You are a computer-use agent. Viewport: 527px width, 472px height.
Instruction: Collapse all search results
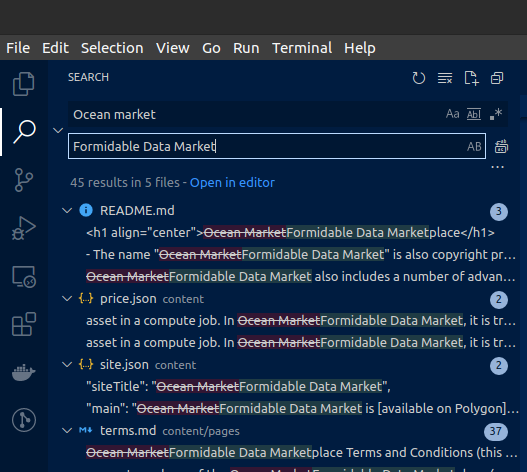[x=497, y=78]
